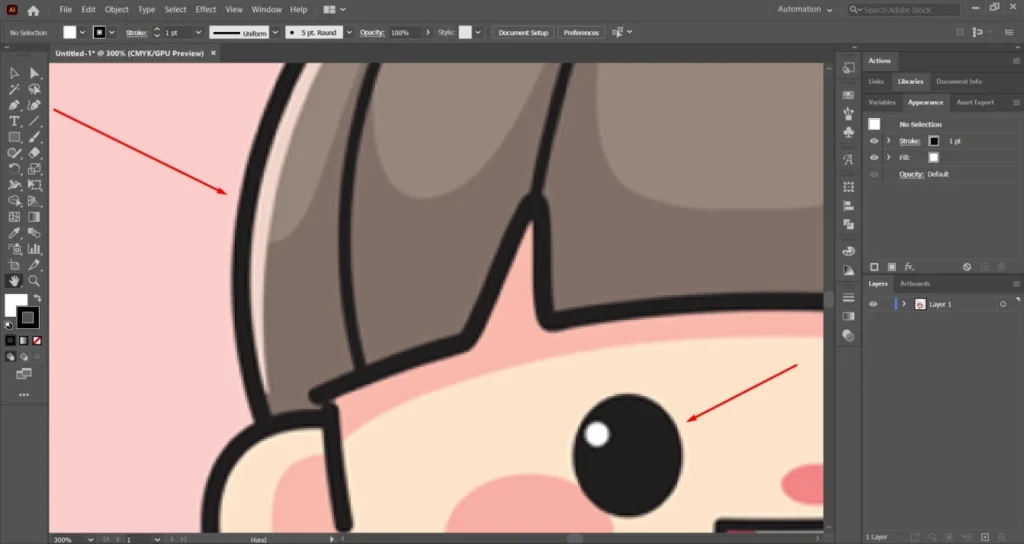The width and height of the screenshot is (1024, 544).
Task: Select the Hand tool
Action: click(x=14, y=281)
